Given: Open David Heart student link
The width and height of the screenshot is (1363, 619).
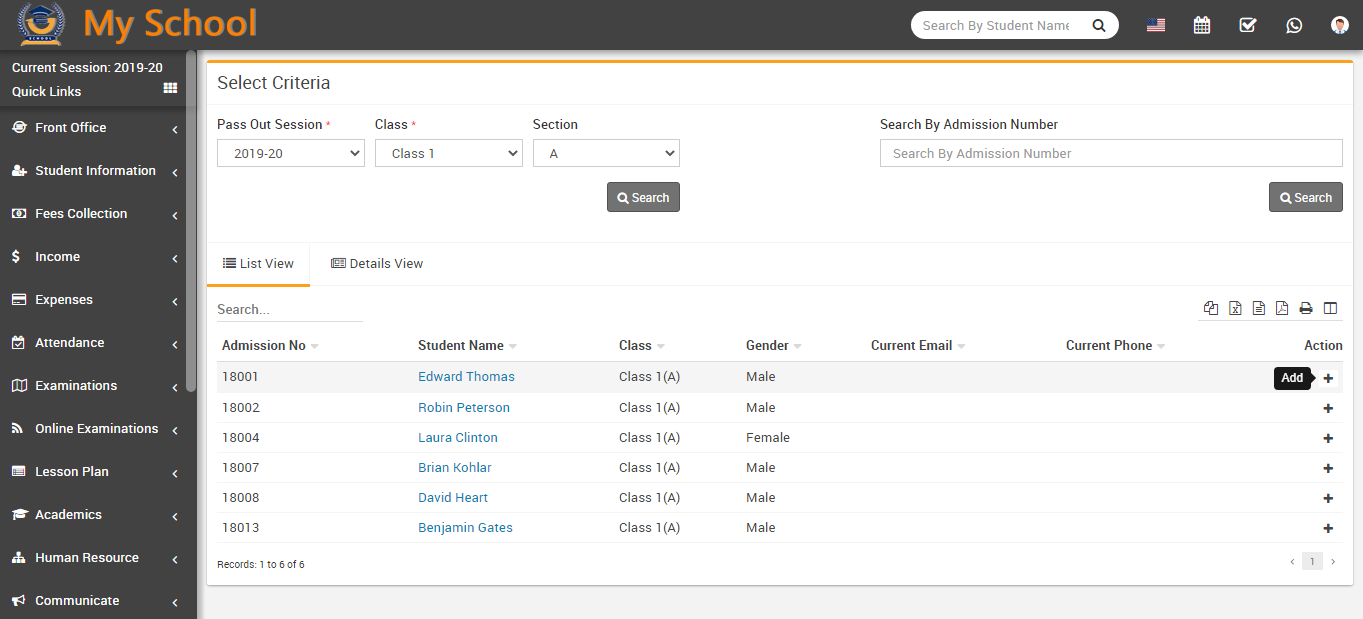Looking at the screenshot, I should 453,498.
